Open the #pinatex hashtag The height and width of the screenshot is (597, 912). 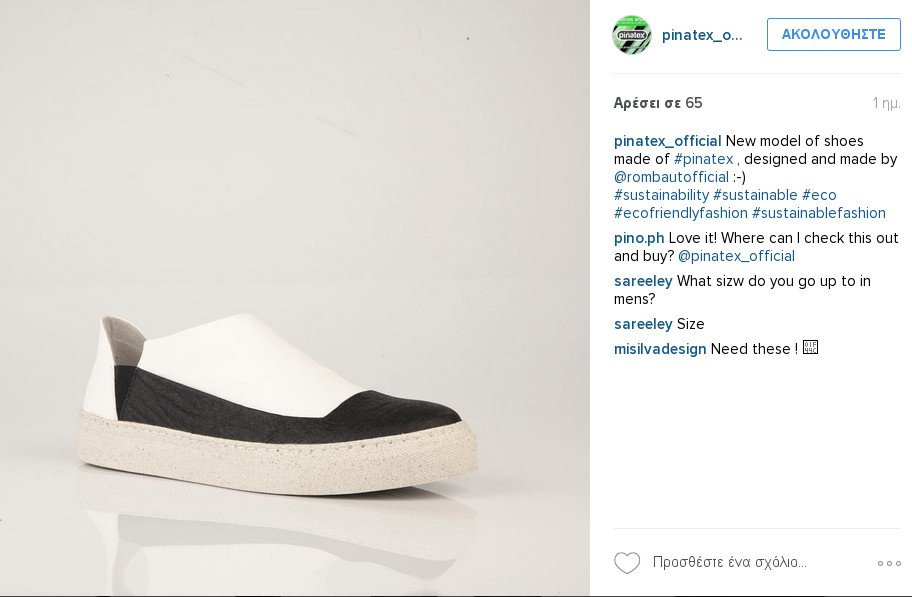pos(704,159)
